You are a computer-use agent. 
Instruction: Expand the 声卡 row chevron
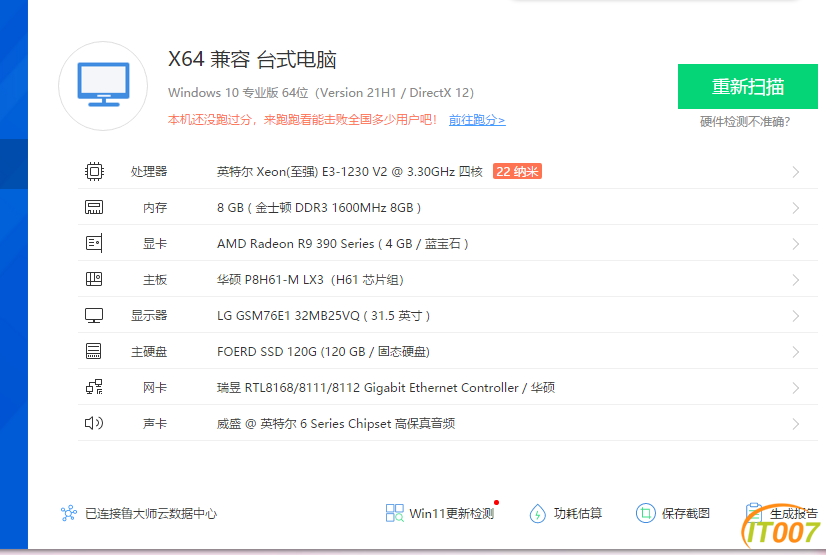pos(795,424)
